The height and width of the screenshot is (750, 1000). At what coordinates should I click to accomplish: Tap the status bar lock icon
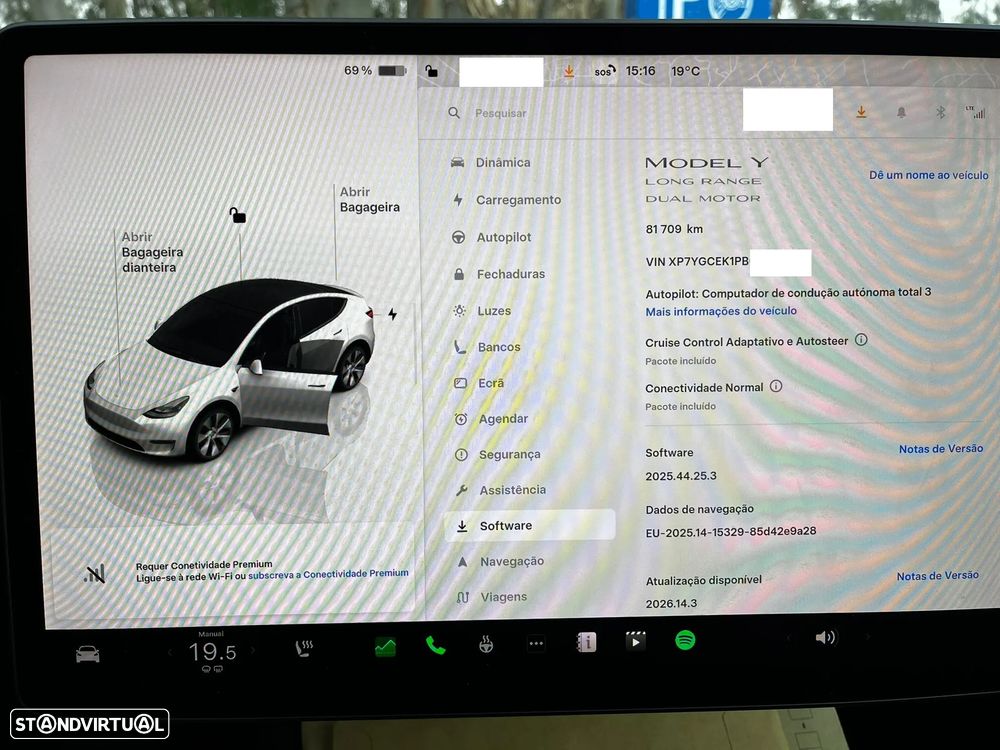click(432, 71)
